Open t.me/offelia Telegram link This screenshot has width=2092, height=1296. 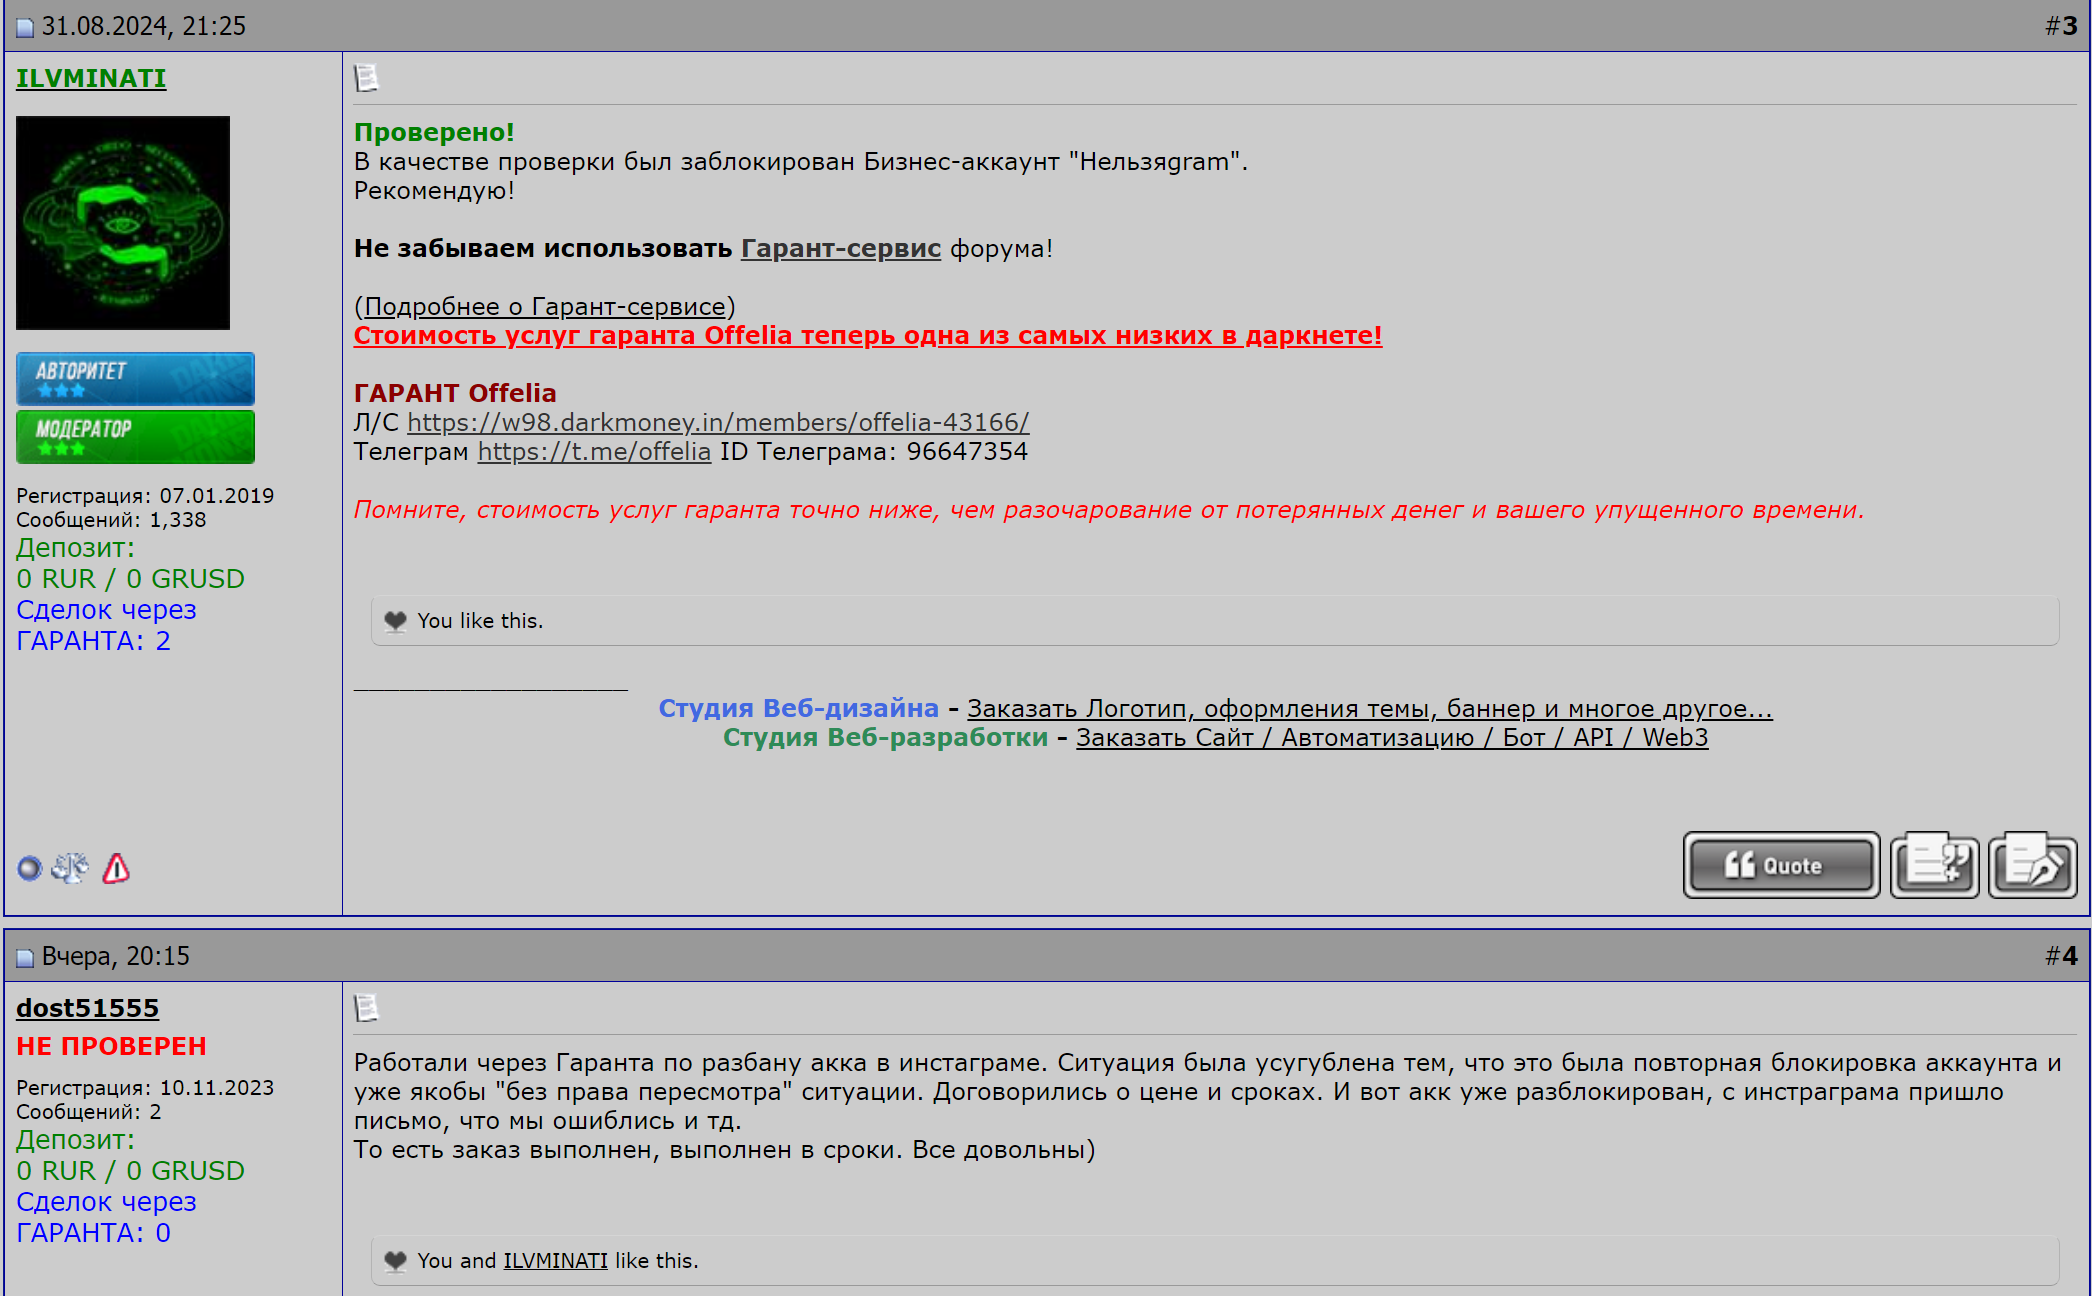click(x=594, y=451)
